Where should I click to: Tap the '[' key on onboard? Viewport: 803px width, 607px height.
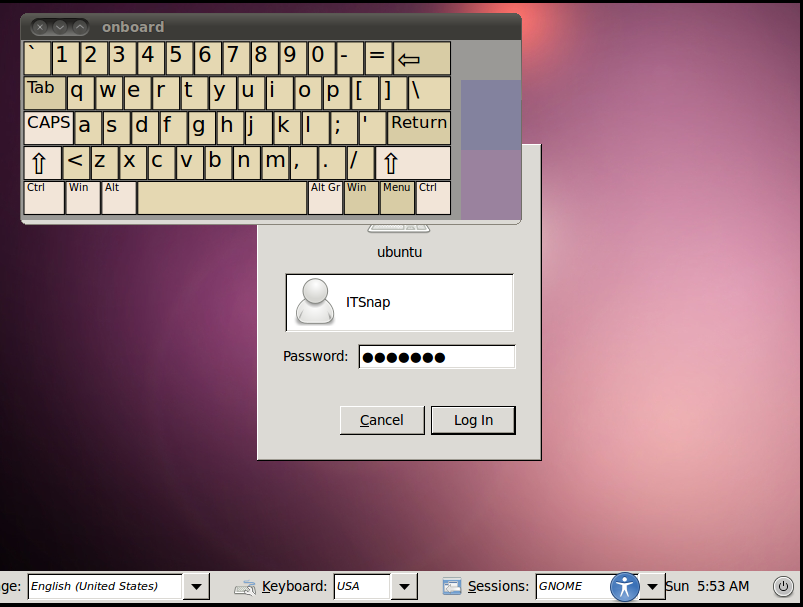pyautogui.click(x=365, y=93)
